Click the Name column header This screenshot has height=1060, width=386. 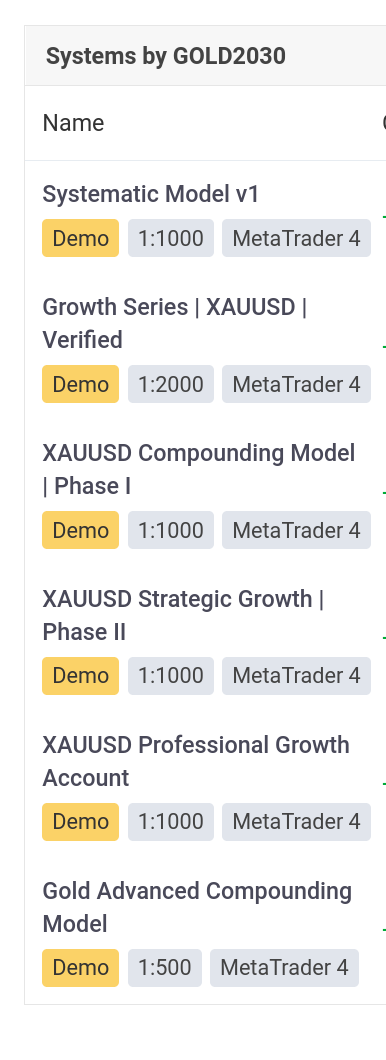coord(73,123)
